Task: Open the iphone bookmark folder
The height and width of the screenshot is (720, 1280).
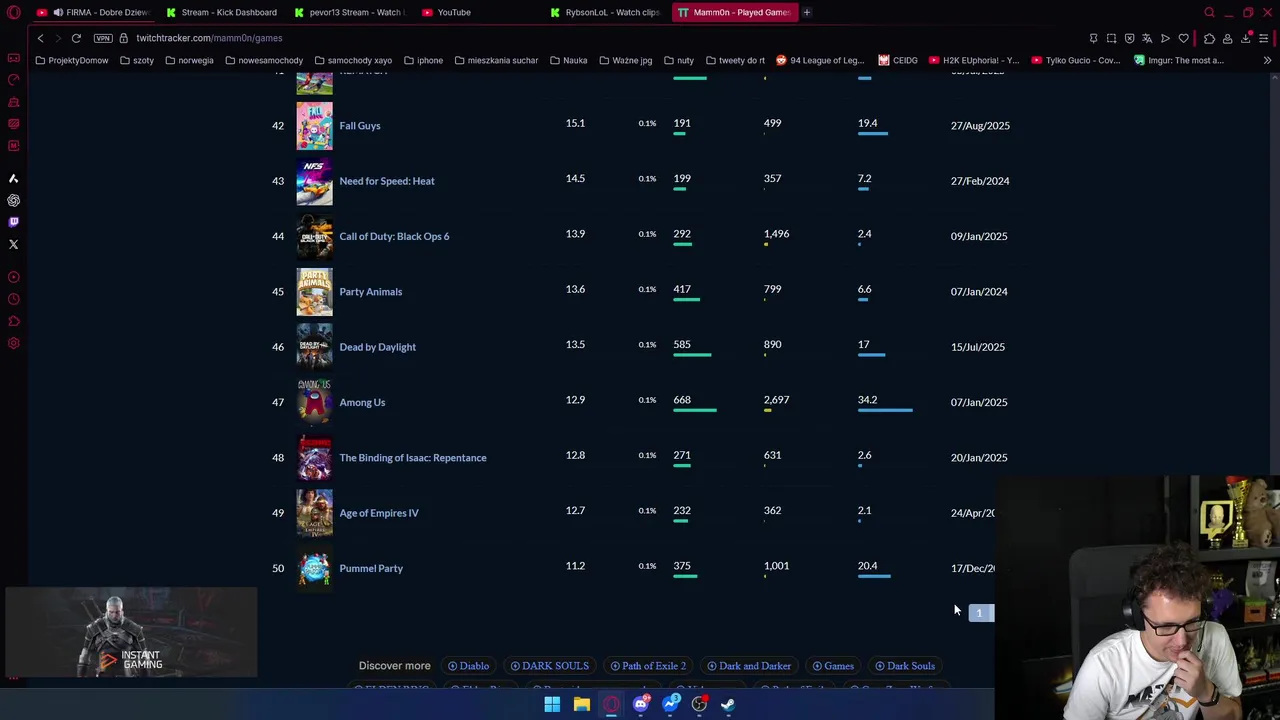Action: tap(423, 60)
